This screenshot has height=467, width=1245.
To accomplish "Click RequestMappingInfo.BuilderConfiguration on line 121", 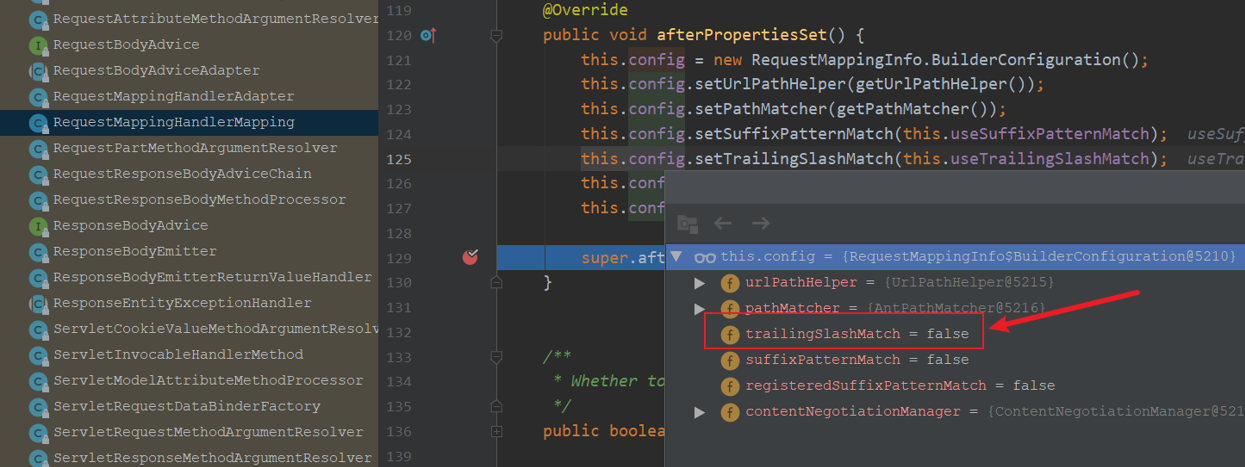I will [940, 60].
